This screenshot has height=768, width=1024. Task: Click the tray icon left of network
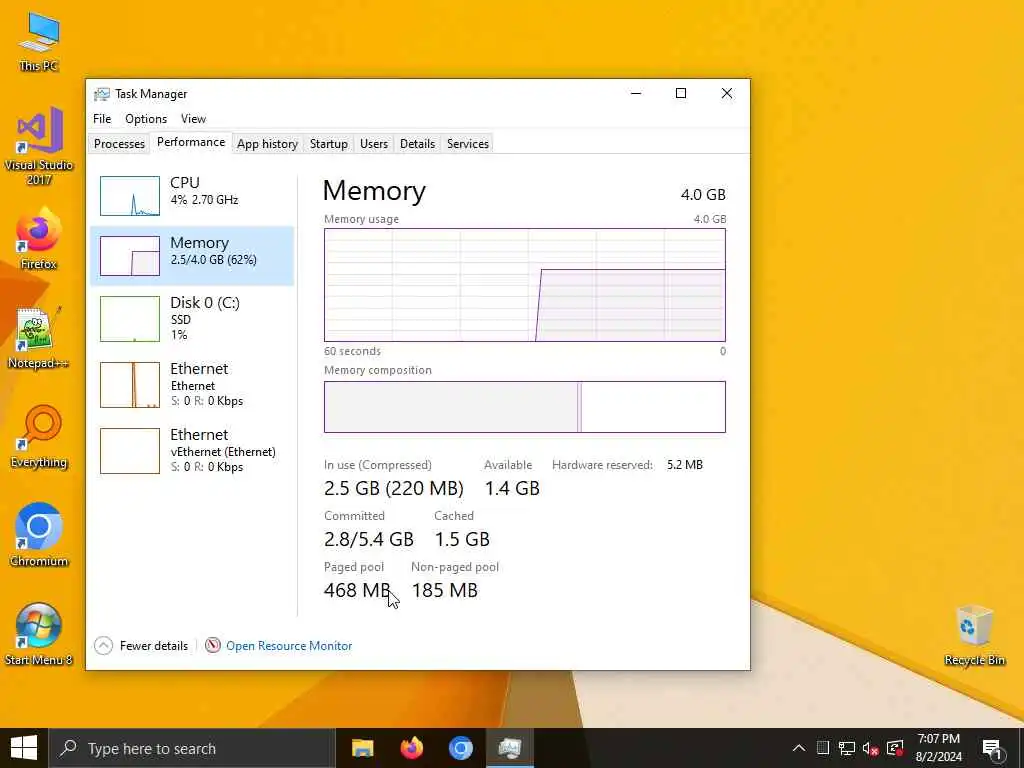(823, 748)
